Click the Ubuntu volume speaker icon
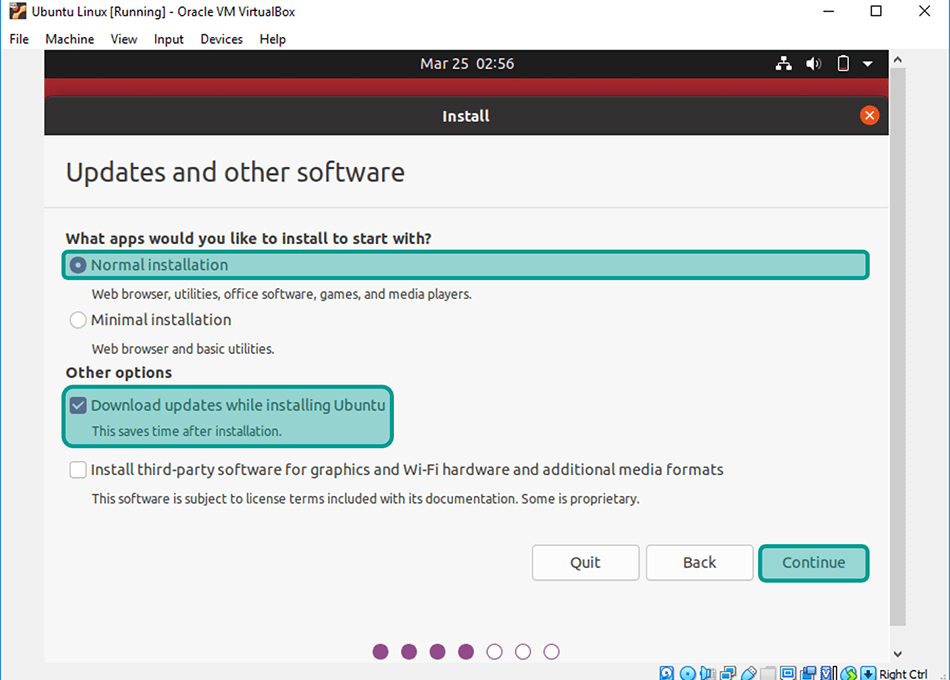The image size is (950, 680). [x=813, y=63]
